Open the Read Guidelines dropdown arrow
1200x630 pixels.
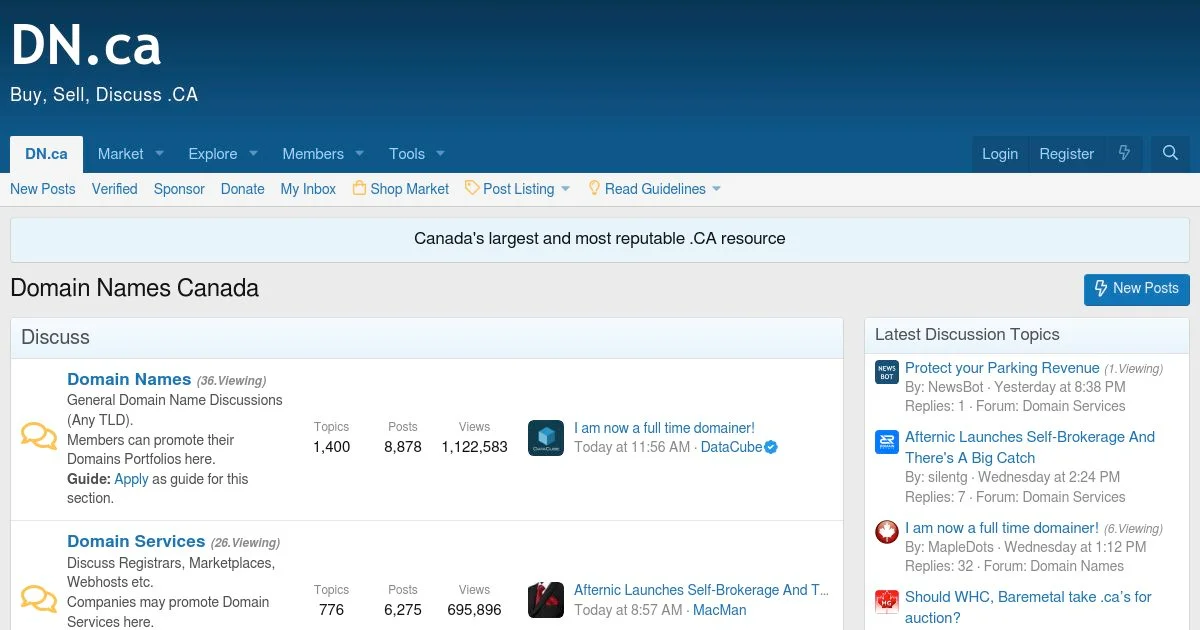[716, 188]
